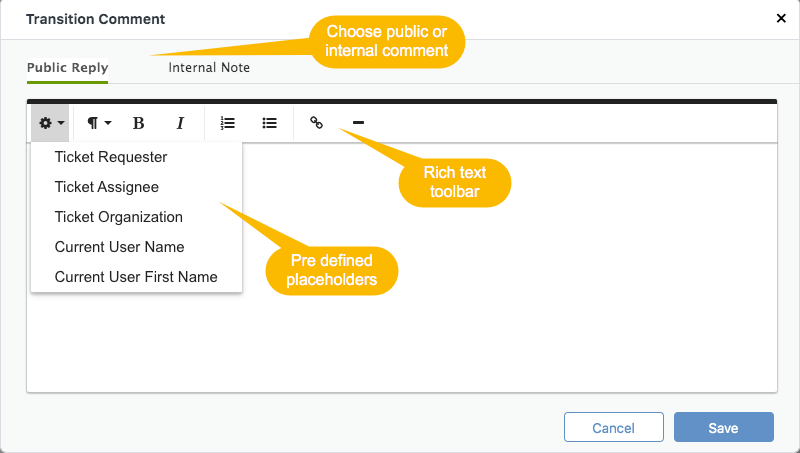Close the Transition Comment dialog

pos(781,19)
